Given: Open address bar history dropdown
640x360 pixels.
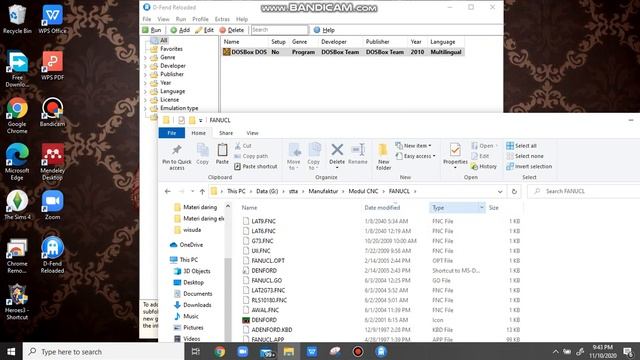Looking at the screenshot, I should point(500,191).
